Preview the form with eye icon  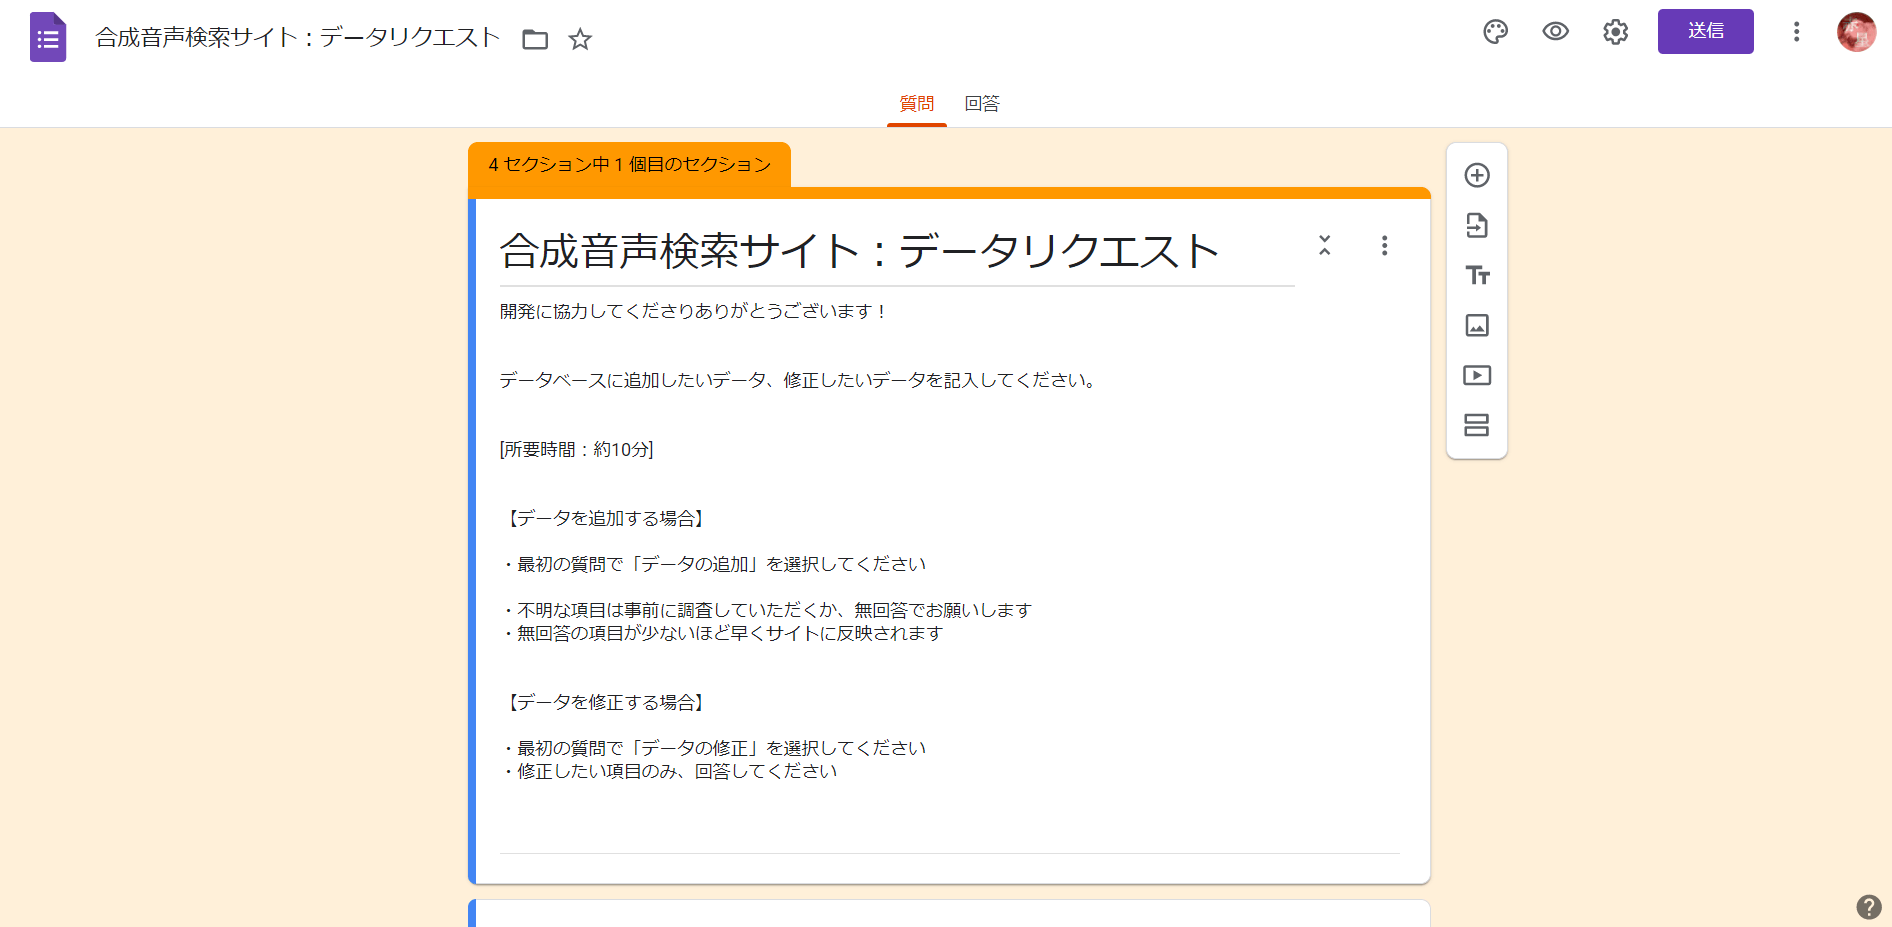coord(1555,32)
